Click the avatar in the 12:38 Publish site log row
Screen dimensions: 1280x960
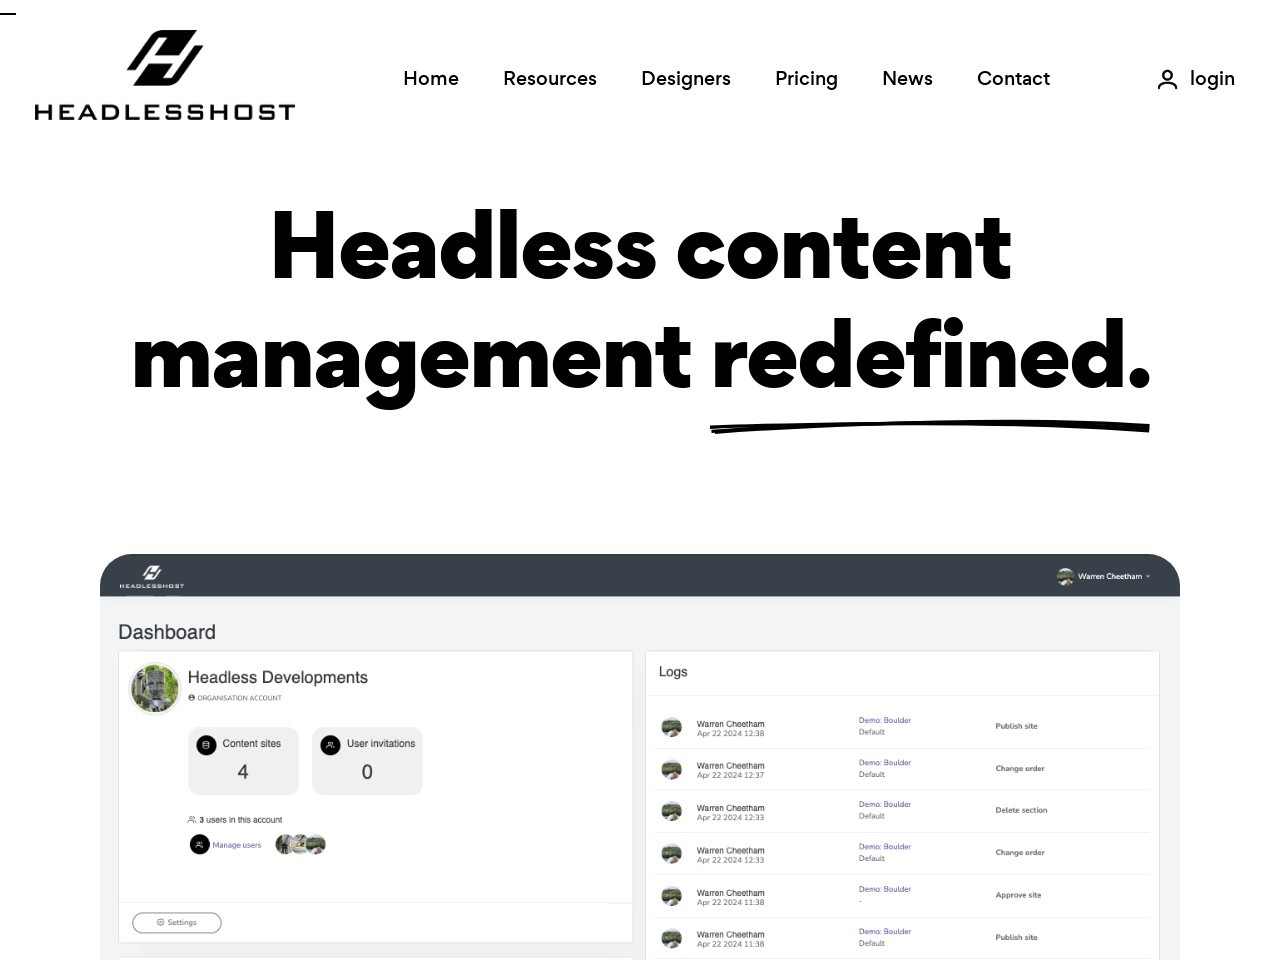click(x=672, y=727)
